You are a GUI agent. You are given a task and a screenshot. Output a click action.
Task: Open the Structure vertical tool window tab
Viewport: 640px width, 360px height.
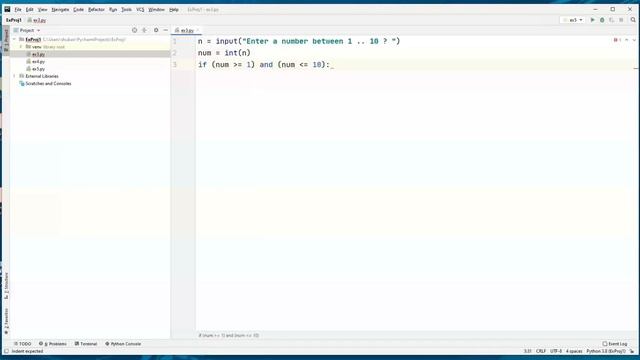[x=6, y=286]
